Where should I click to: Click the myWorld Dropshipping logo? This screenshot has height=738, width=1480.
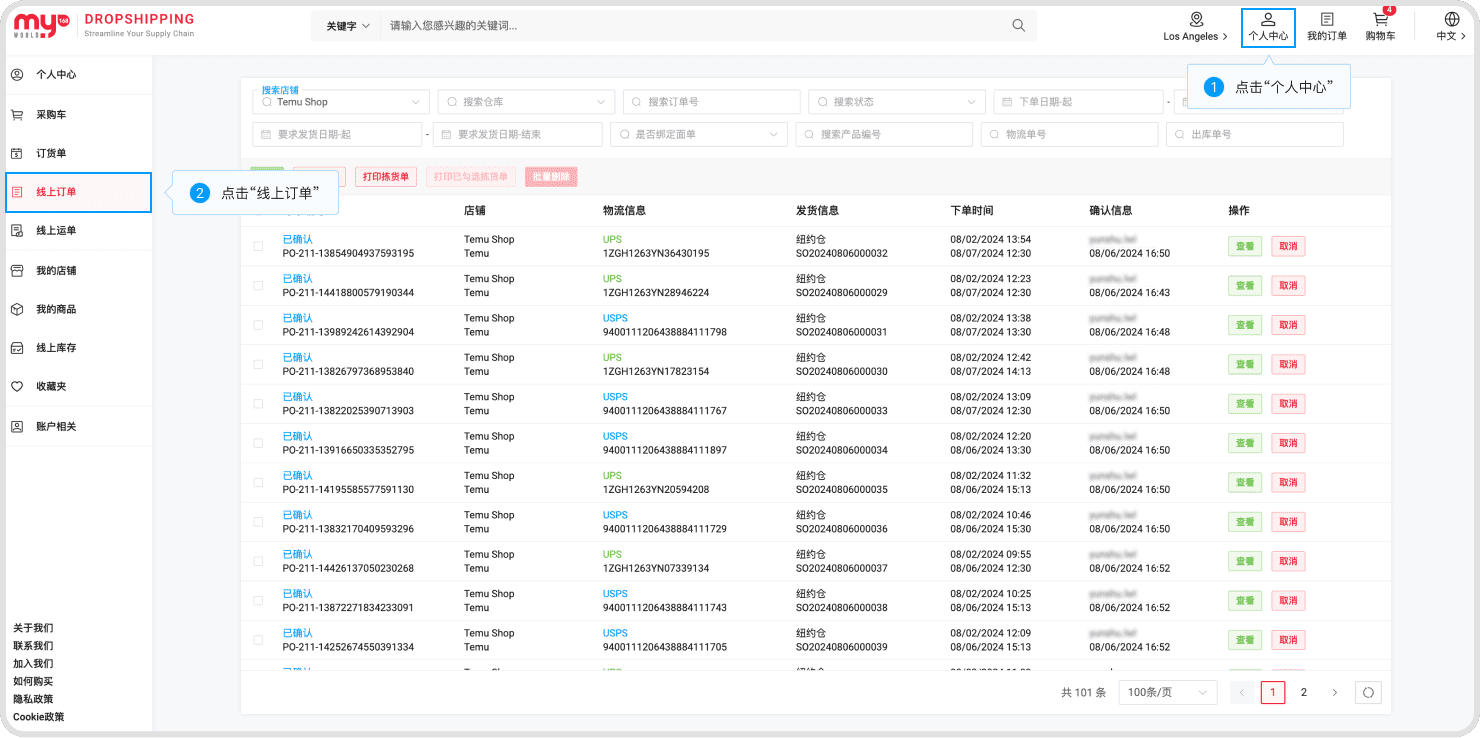[104, 26]
